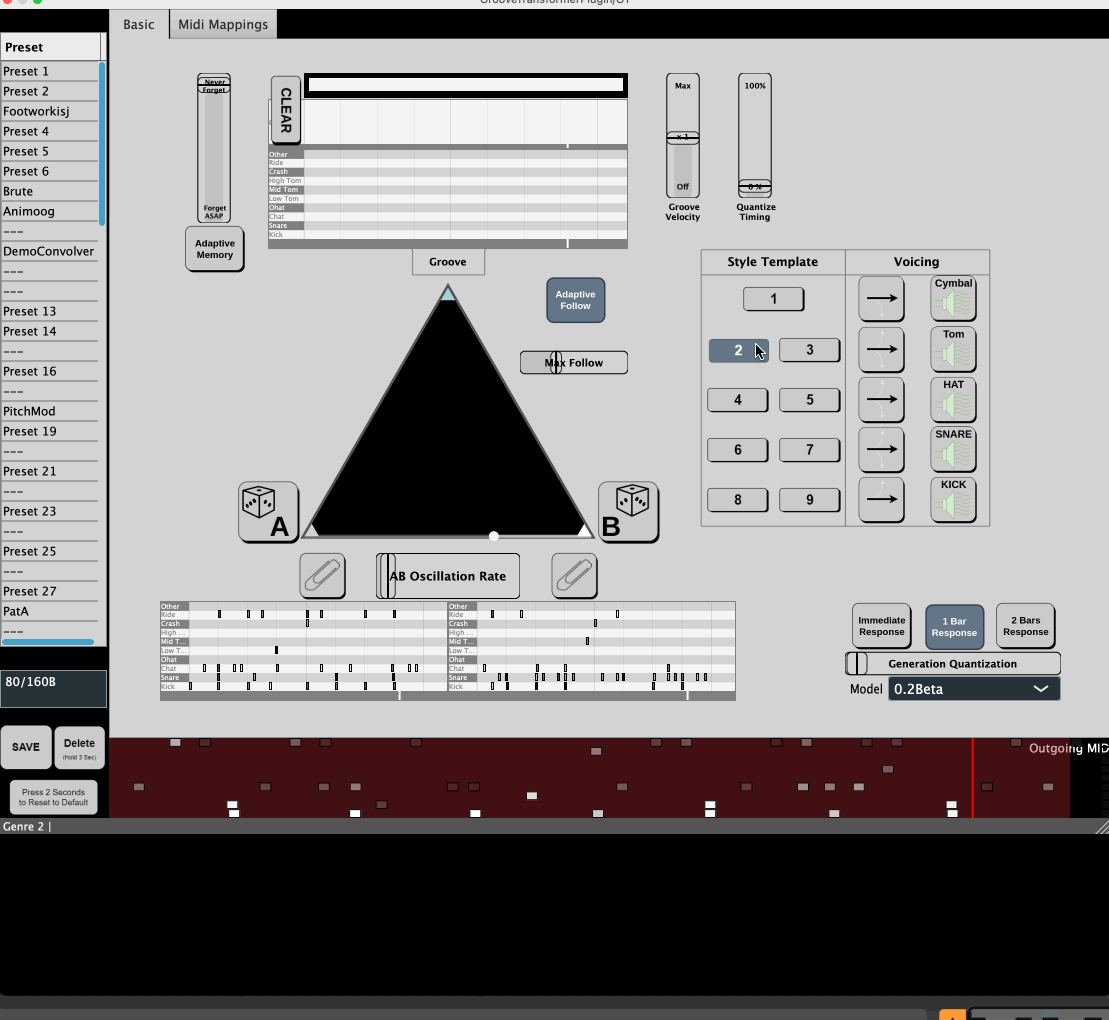The height and width of the screenshot is (1020, 1109).
Task: Toggle the Adaptive Follow button
Action: pos(575,300)
